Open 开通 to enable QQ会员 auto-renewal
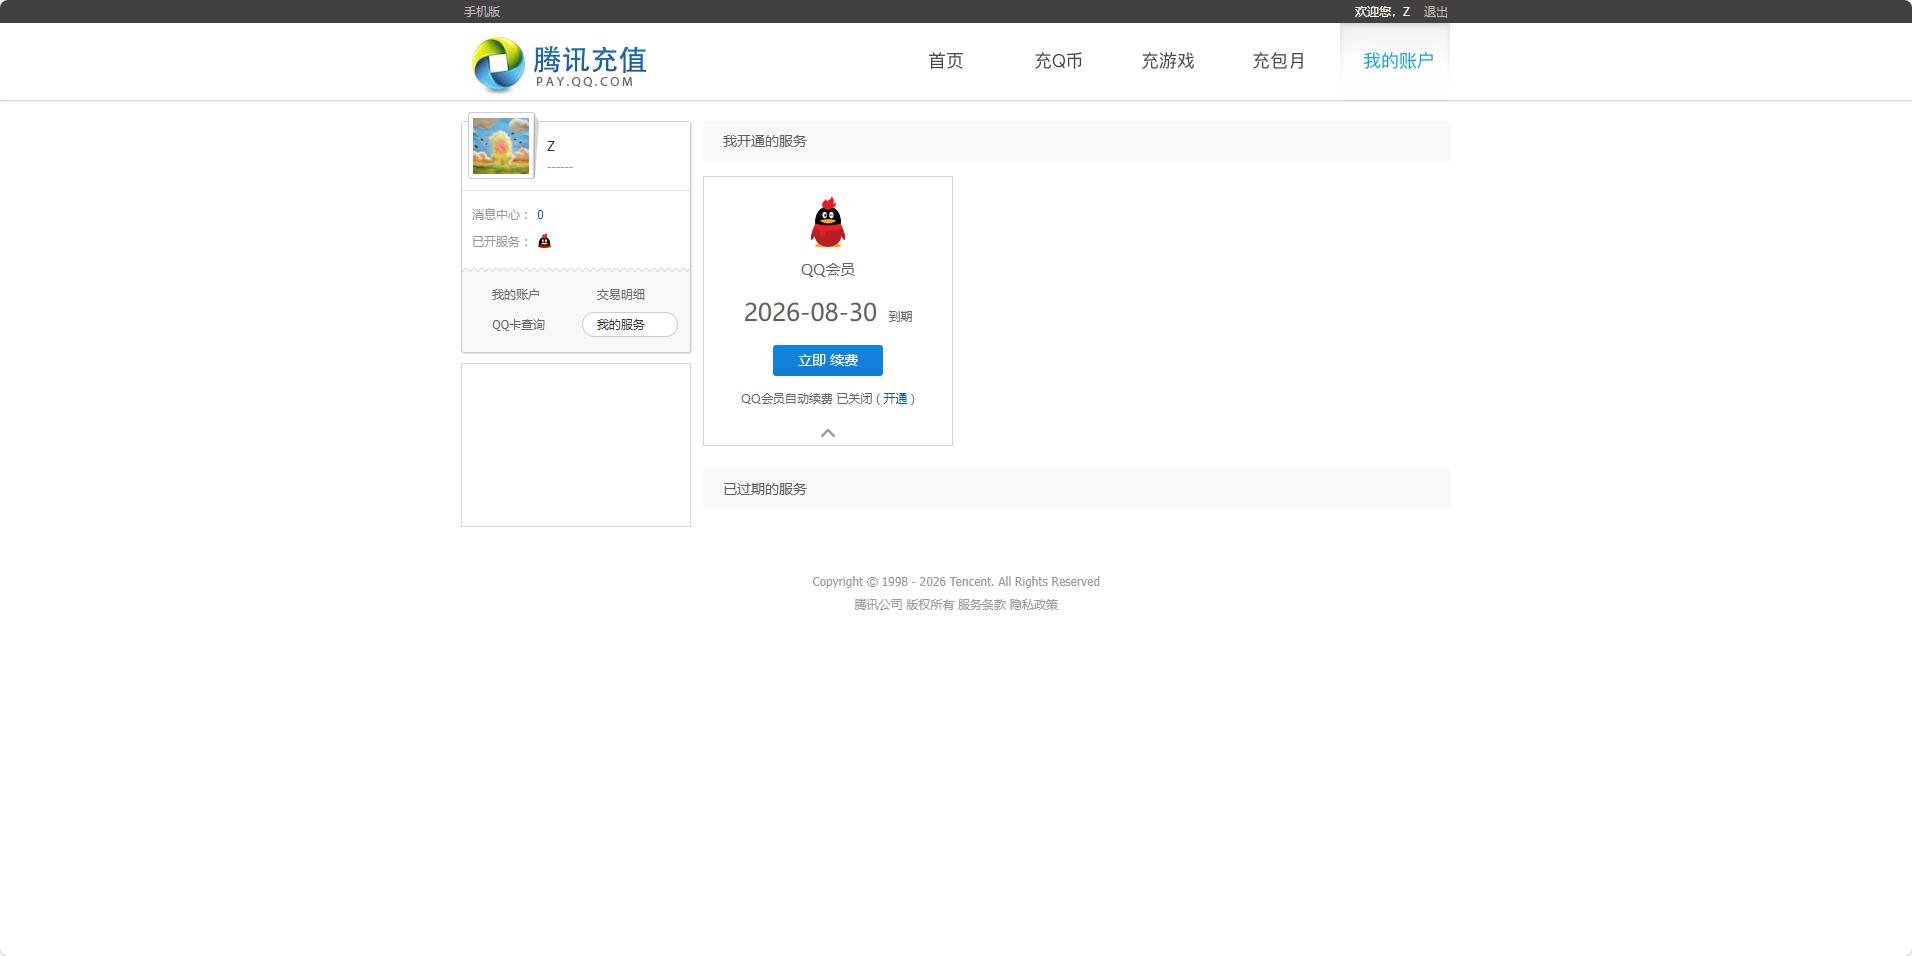Screen dimensions: 1912x956 (895, 398)
